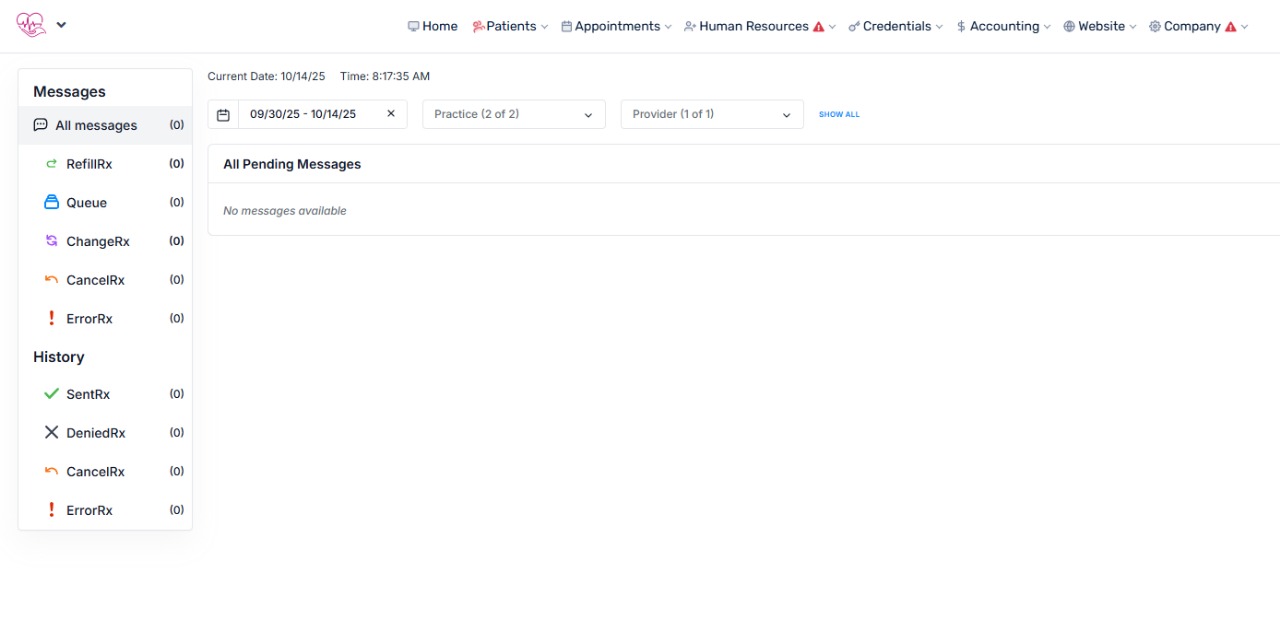Click the Queue blue tray icon
This screenshot has width=1280, height=619.
52,202
